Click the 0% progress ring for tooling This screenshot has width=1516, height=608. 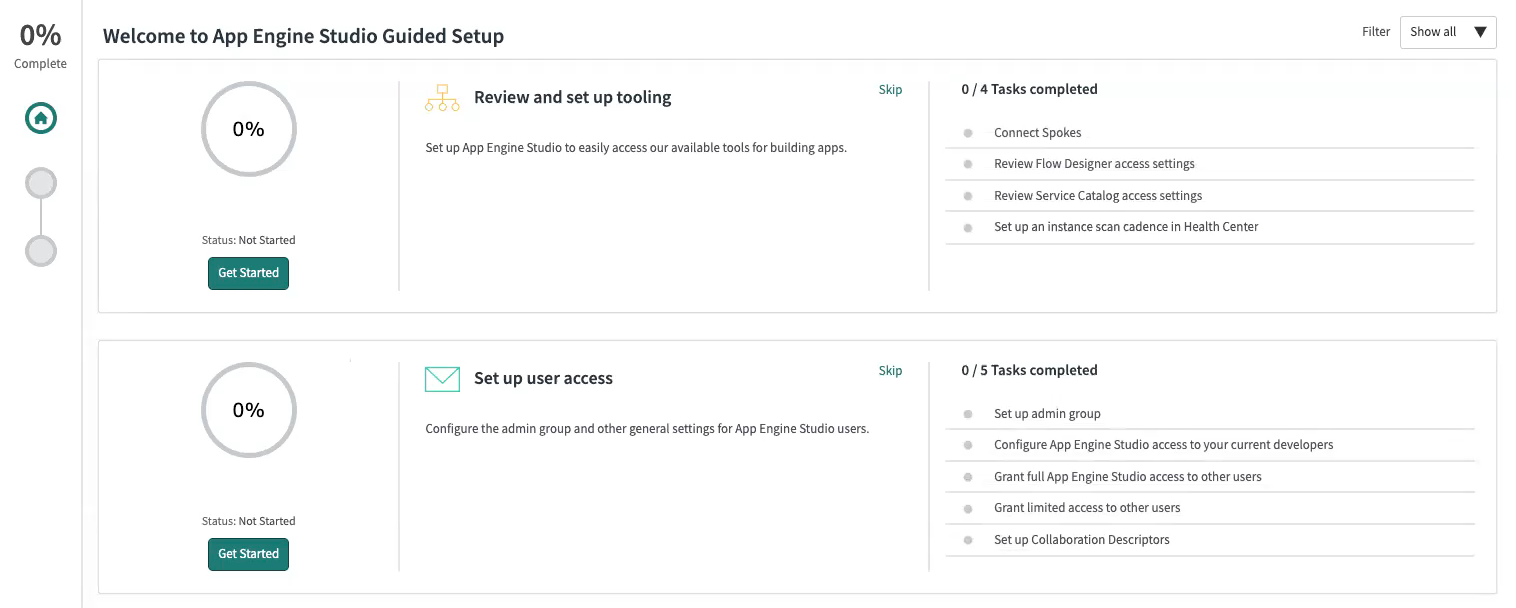click(248, 129)
